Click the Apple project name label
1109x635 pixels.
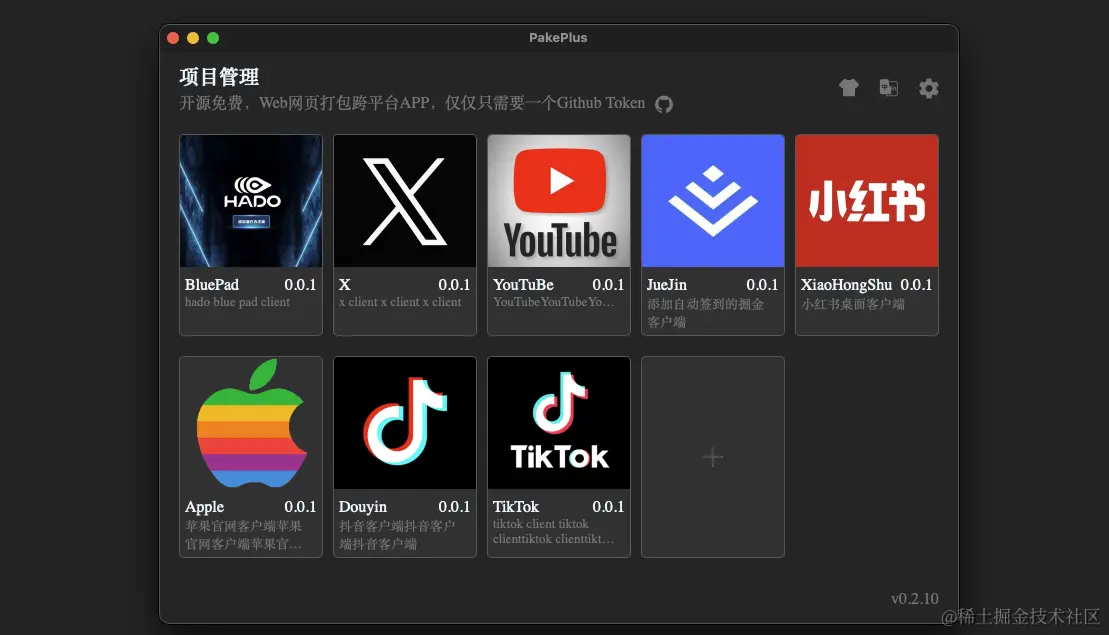point(204,507)
